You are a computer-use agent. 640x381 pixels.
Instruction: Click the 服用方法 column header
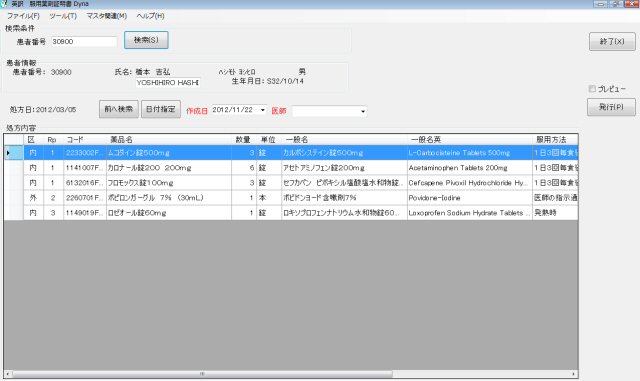tap(555, 140)
